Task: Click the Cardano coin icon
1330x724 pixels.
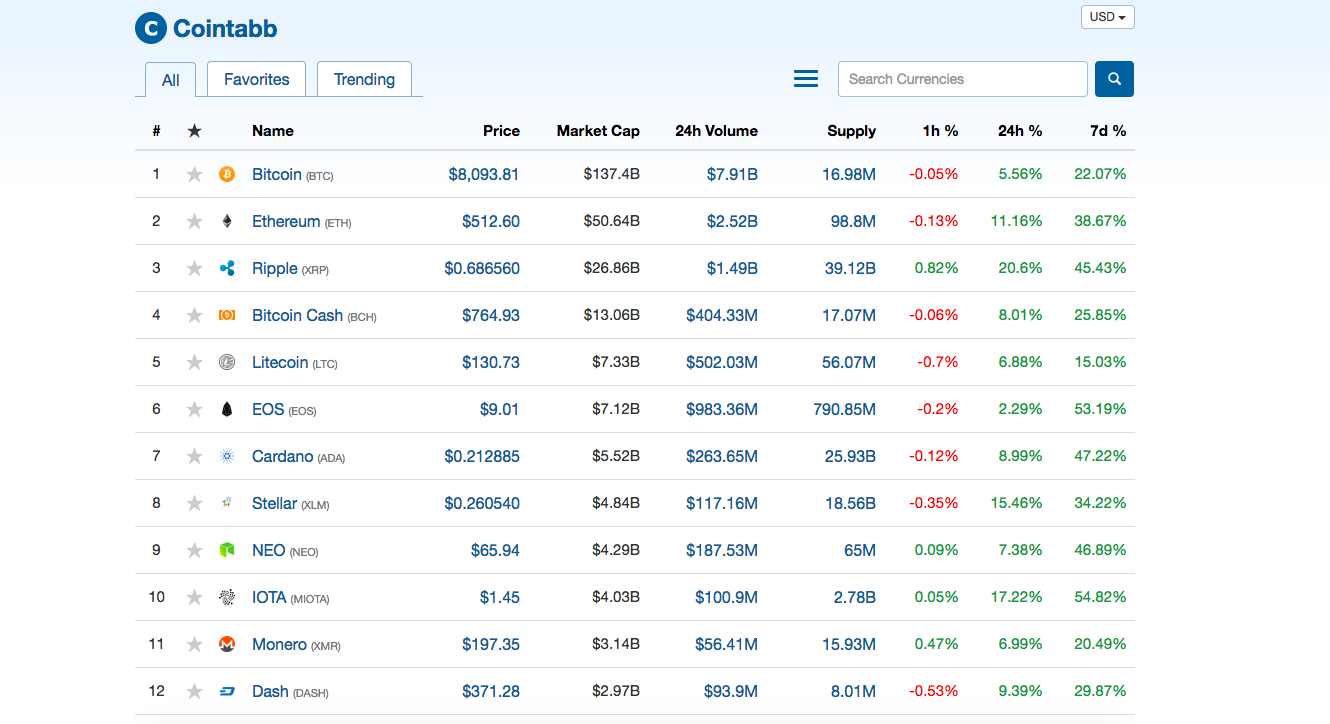Action: pos(227,456)
